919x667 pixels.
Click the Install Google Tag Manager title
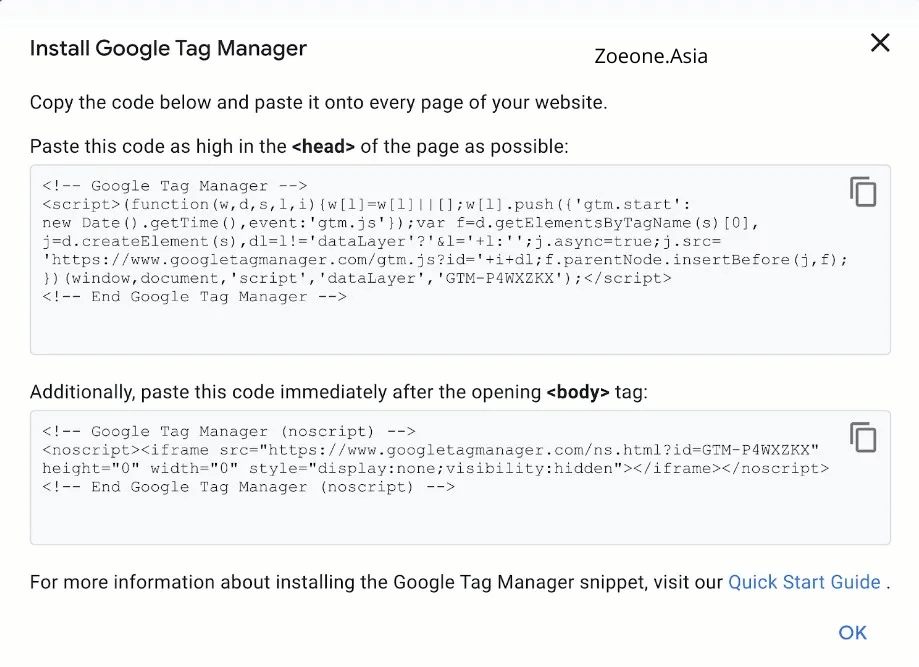pyautogui.click(x=168, y=48)
